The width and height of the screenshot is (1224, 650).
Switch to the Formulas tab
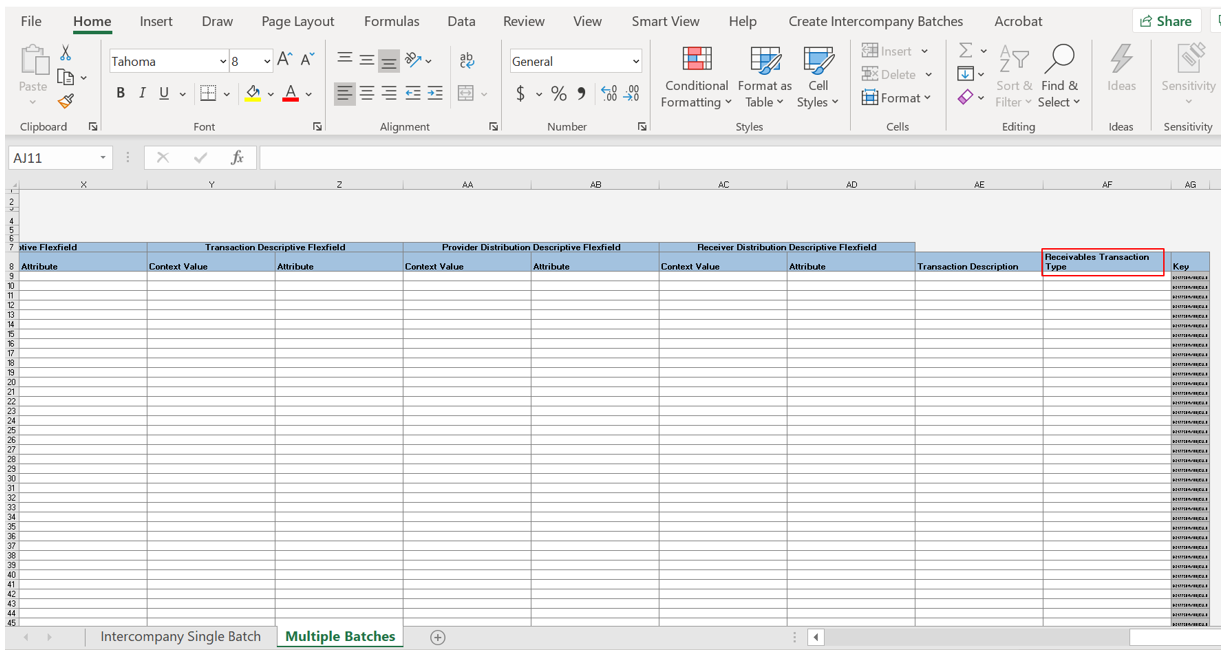(392, 21)
